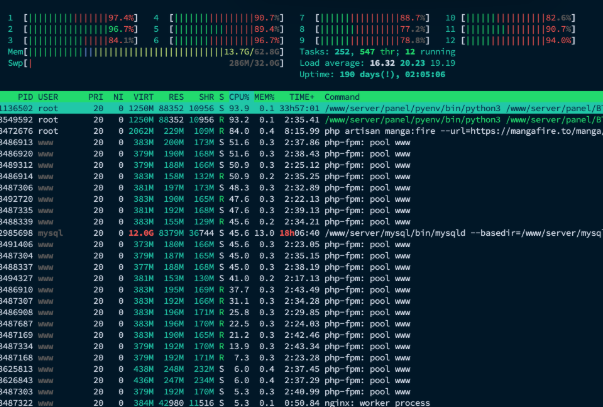Select the nginx worker process row

click(300, 402)
